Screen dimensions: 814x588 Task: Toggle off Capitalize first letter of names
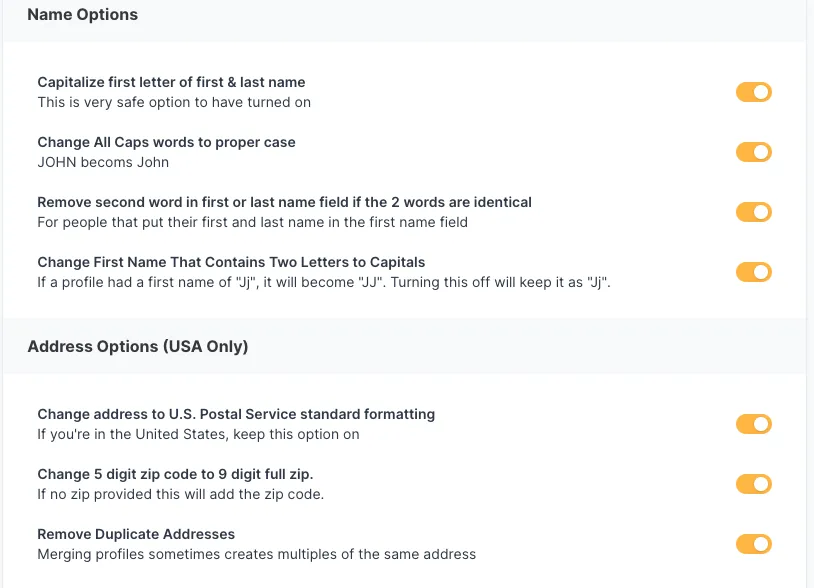tap(754, 93)
